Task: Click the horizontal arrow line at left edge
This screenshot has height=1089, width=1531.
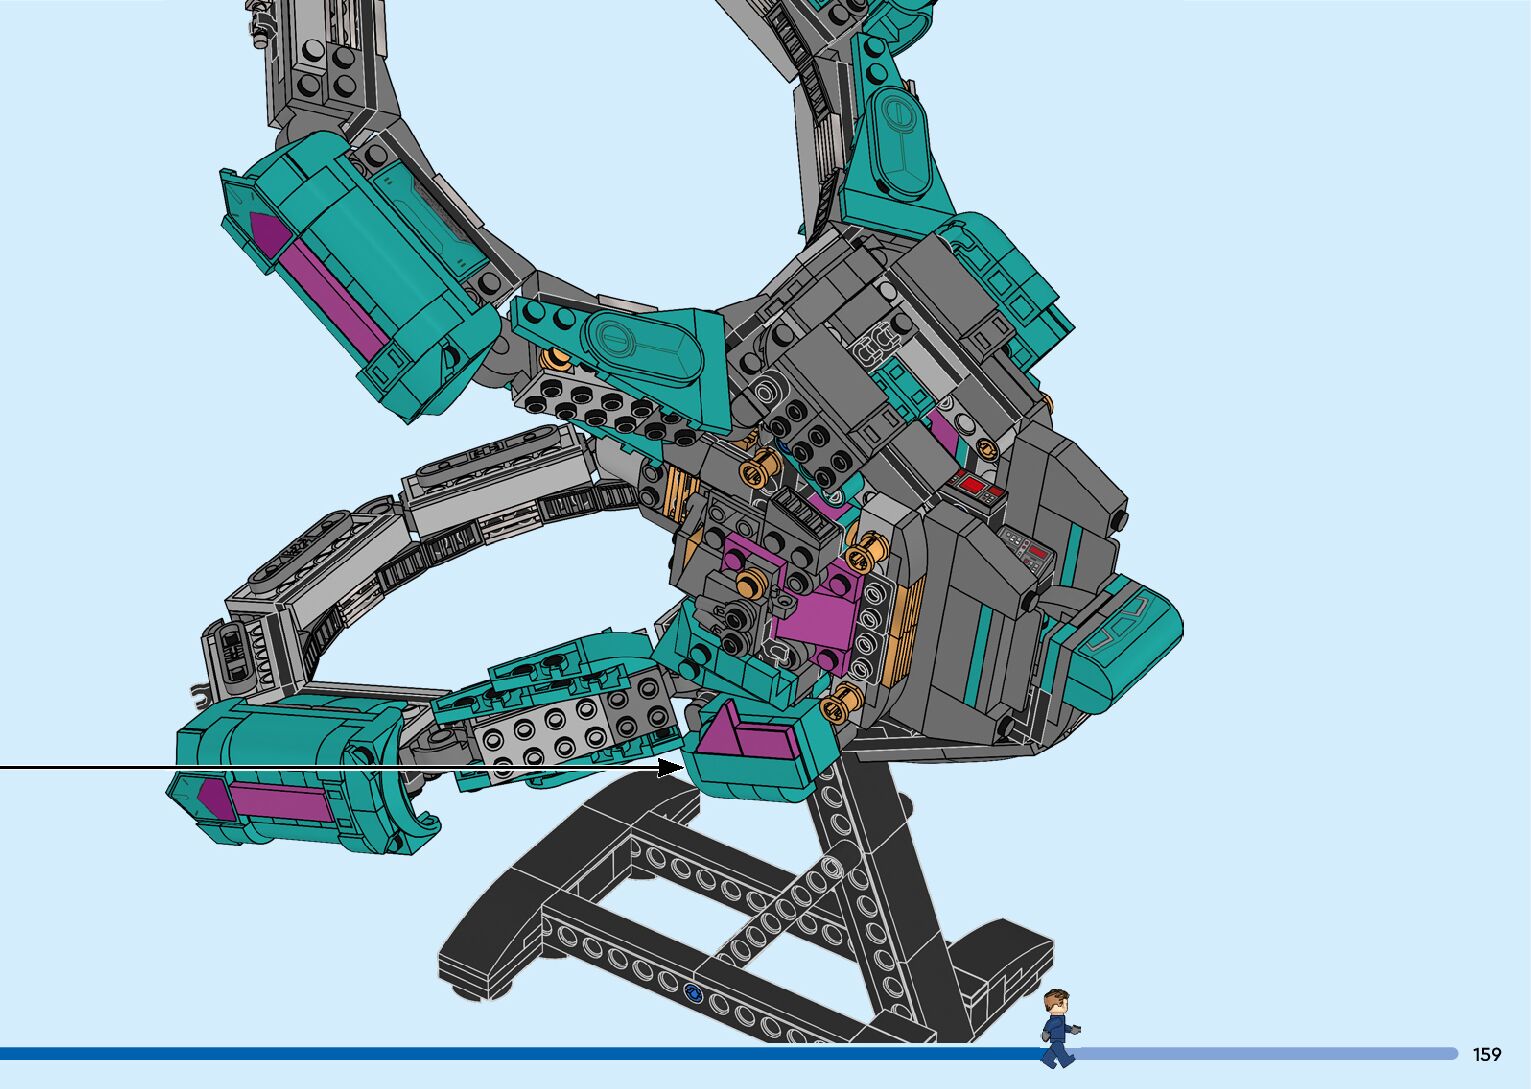Action: pos(300,767)
